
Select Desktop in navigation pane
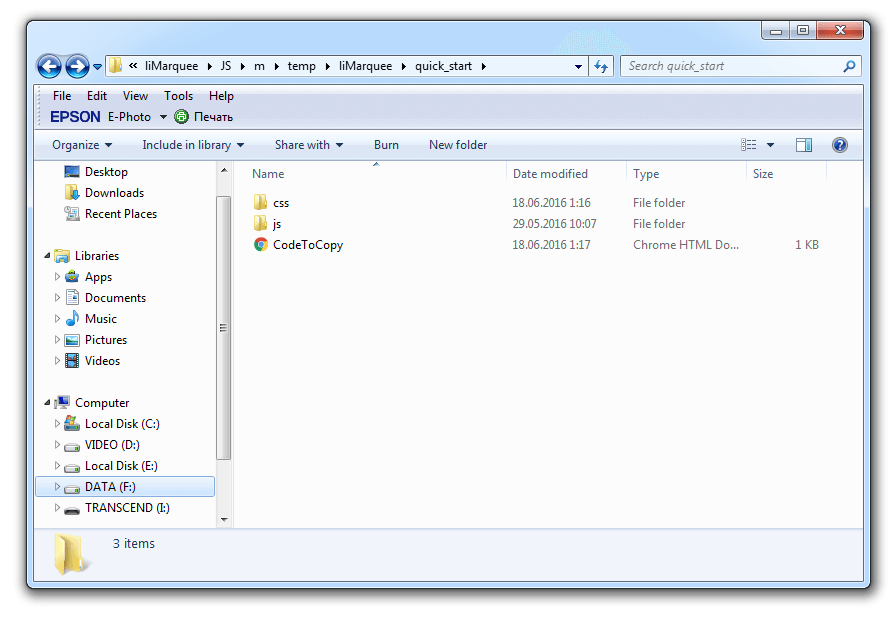coord(106,172)
